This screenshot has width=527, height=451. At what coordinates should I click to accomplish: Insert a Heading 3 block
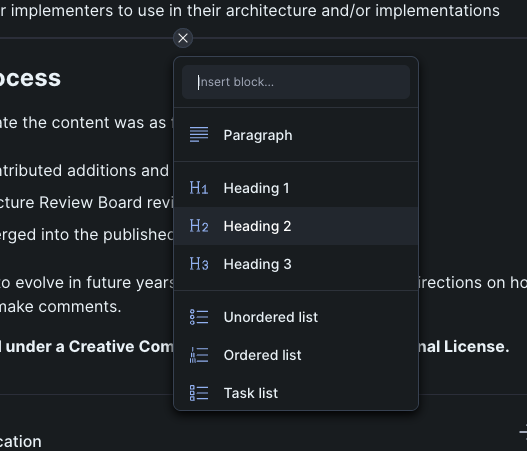coord(296,264)
